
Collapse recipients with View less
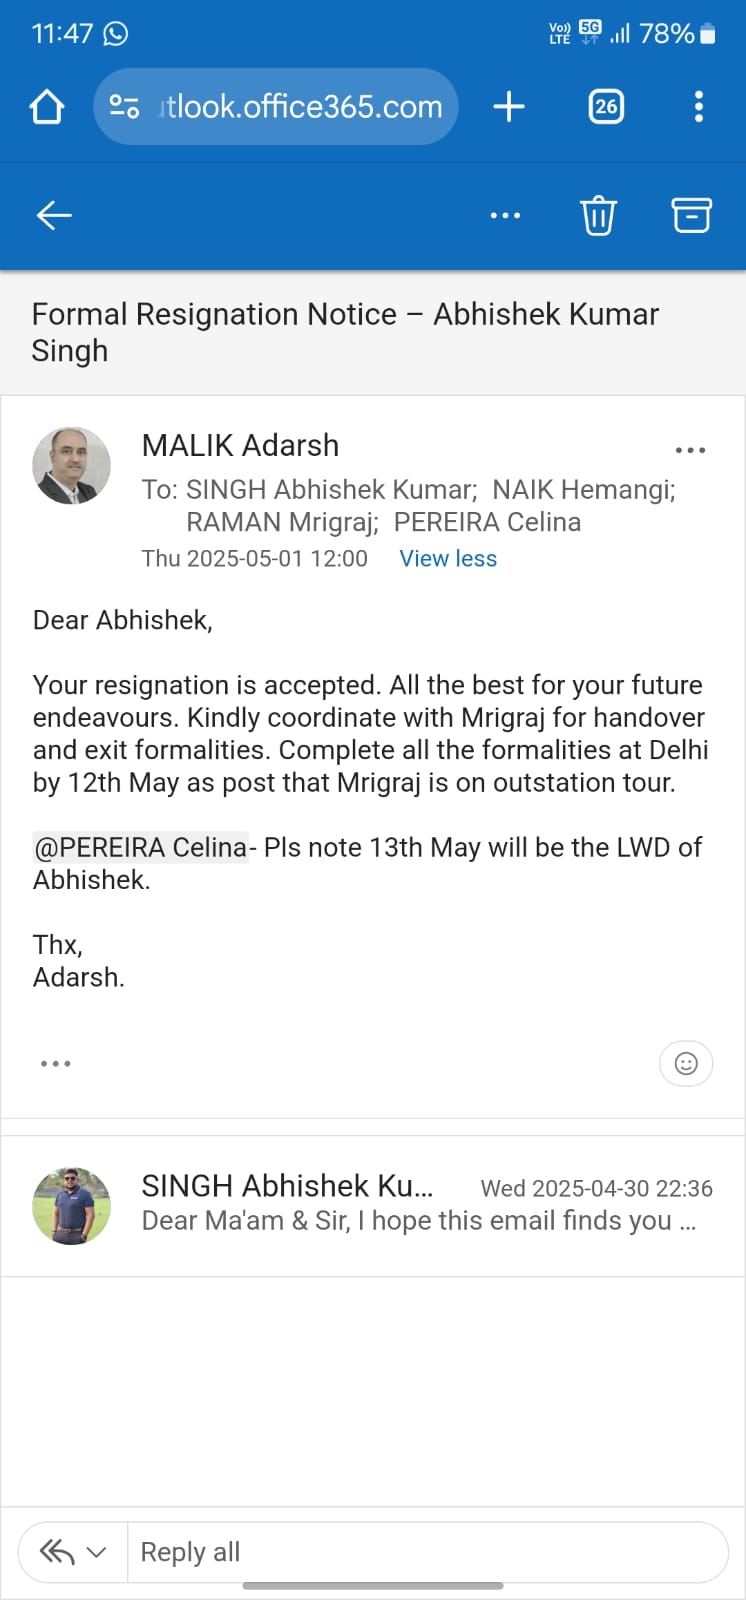pyautogui.click(x=448, y=559)
